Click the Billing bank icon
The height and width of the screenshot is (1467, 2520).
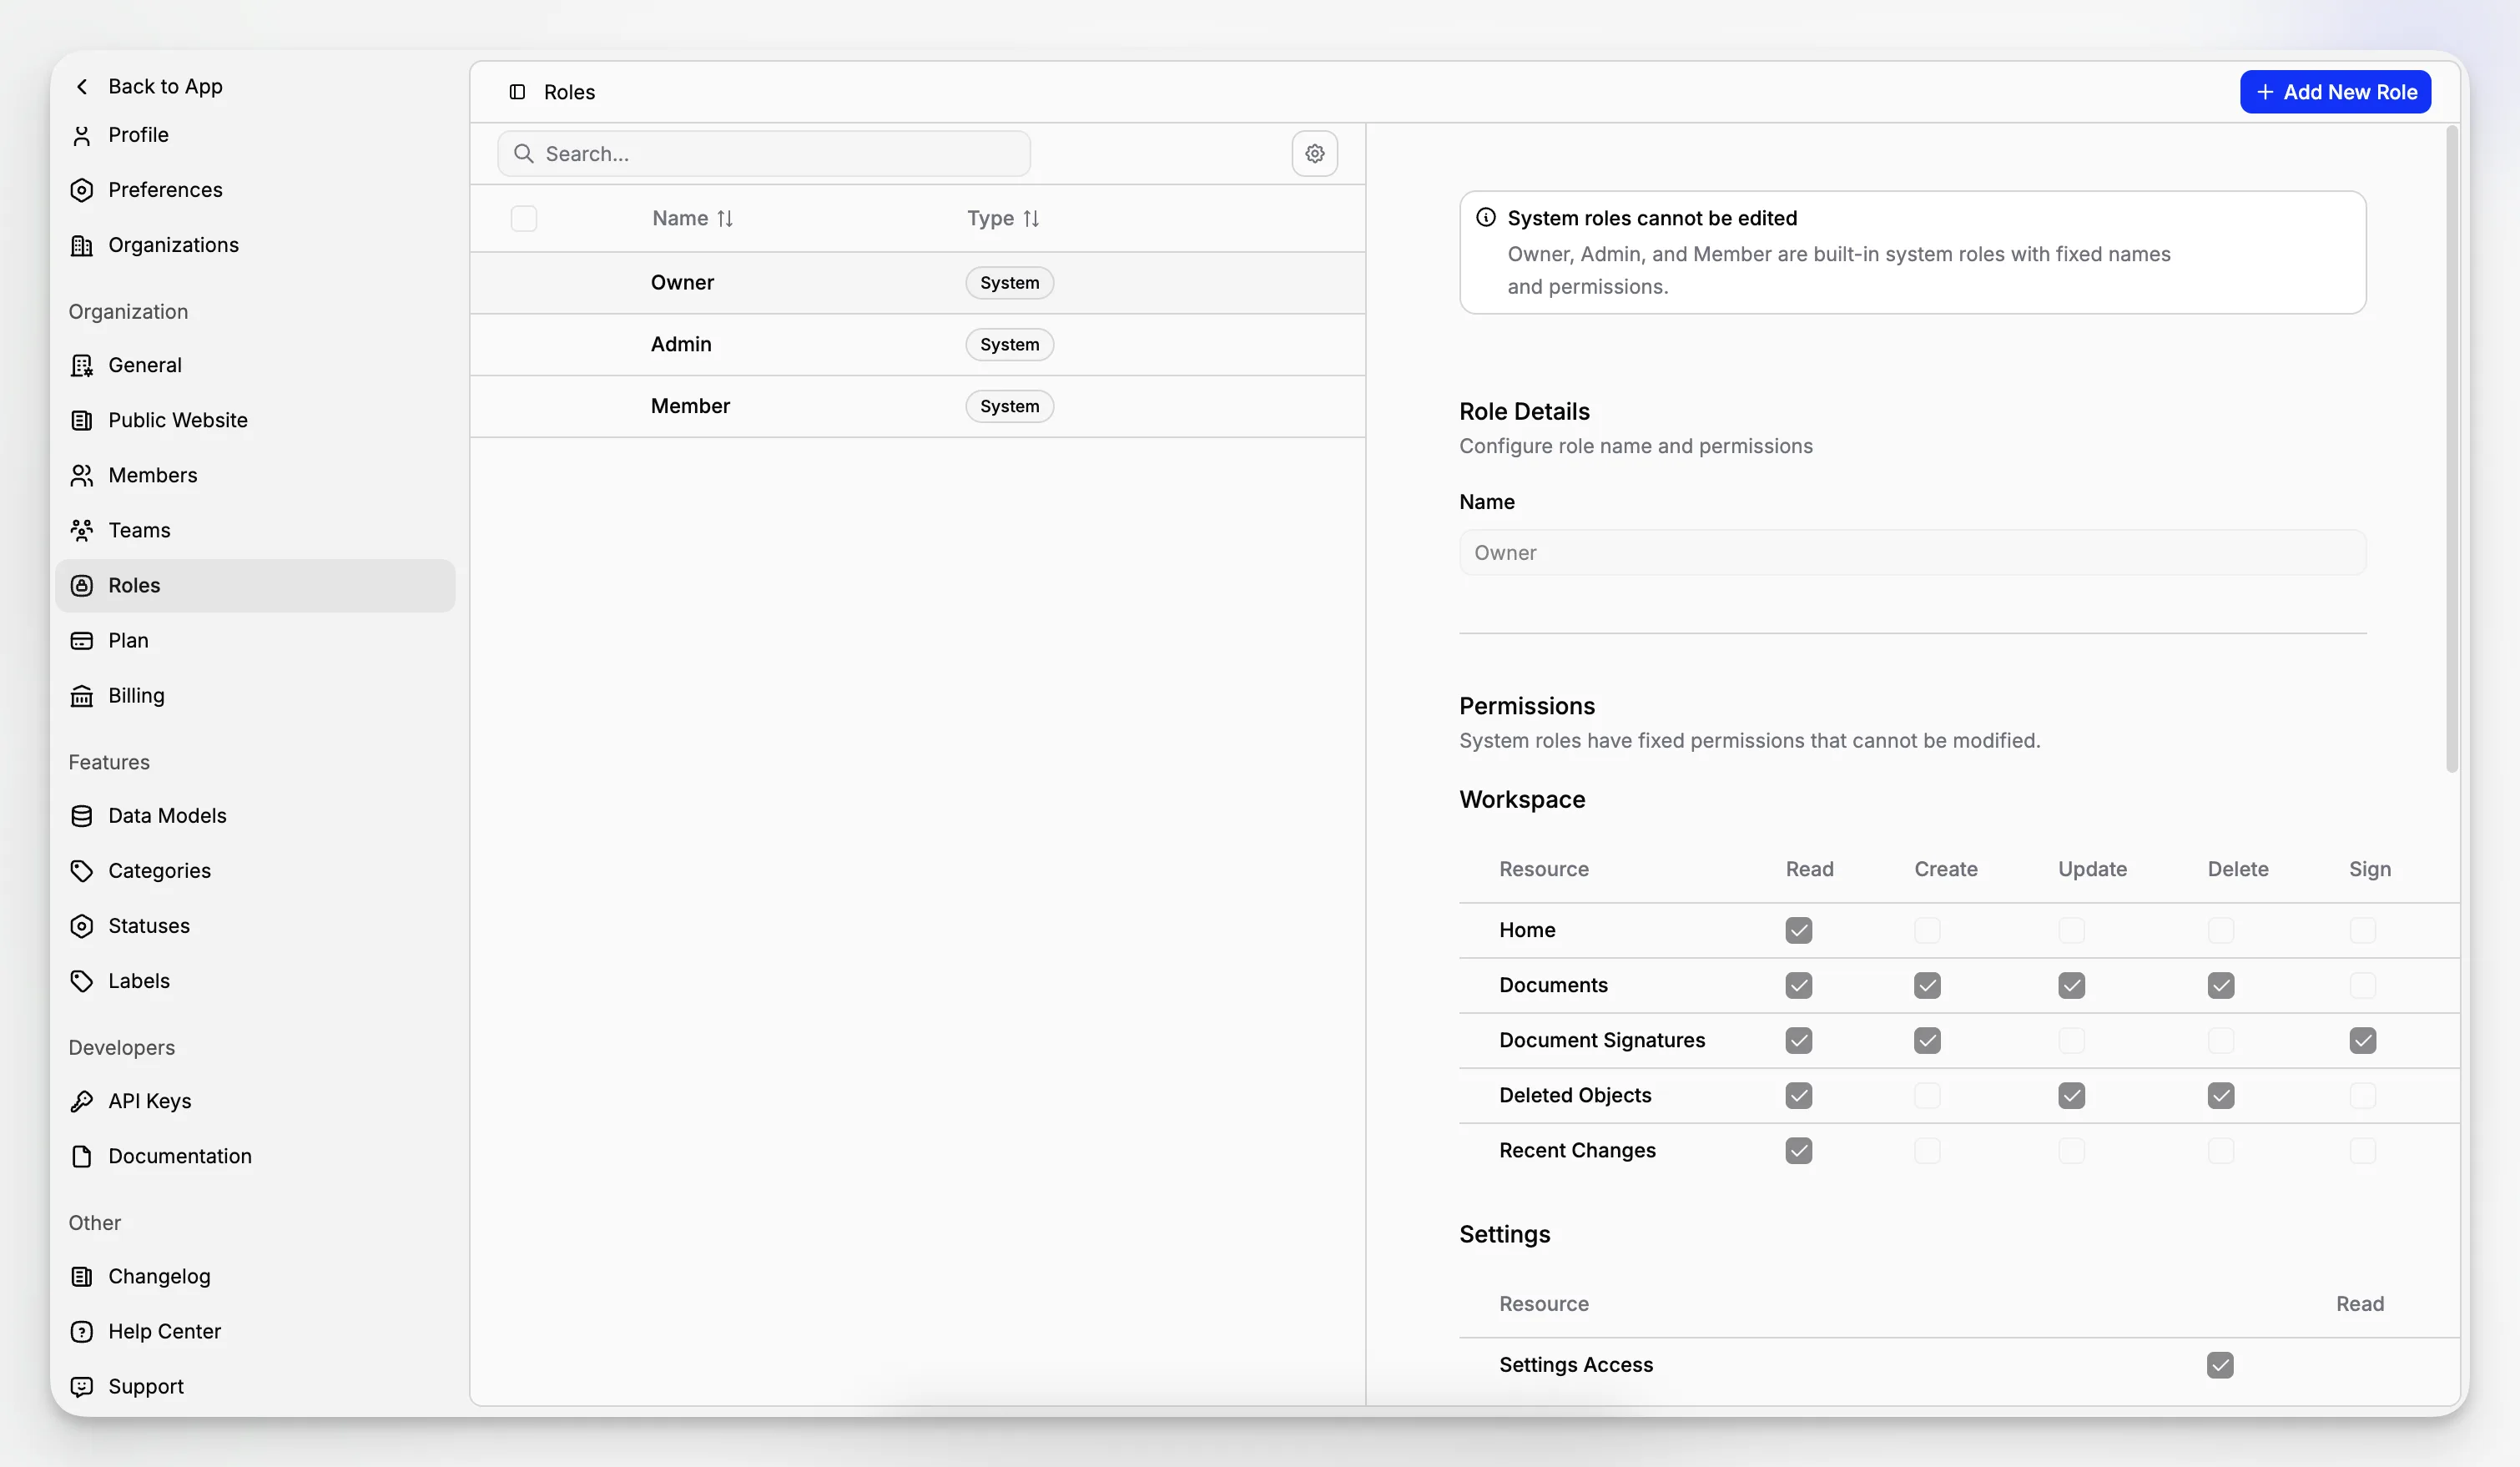(x=82, y=695)
